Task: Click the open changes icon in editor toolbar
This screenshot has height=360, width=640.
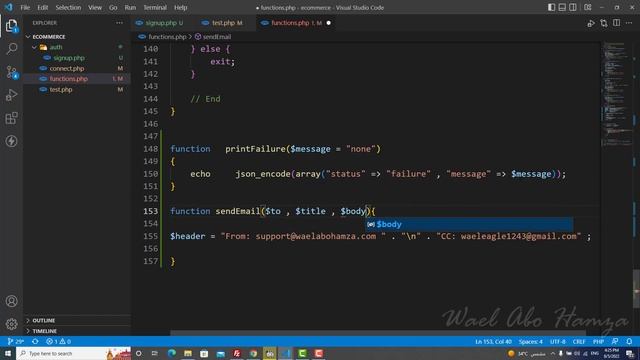Action: click(604, 23)
